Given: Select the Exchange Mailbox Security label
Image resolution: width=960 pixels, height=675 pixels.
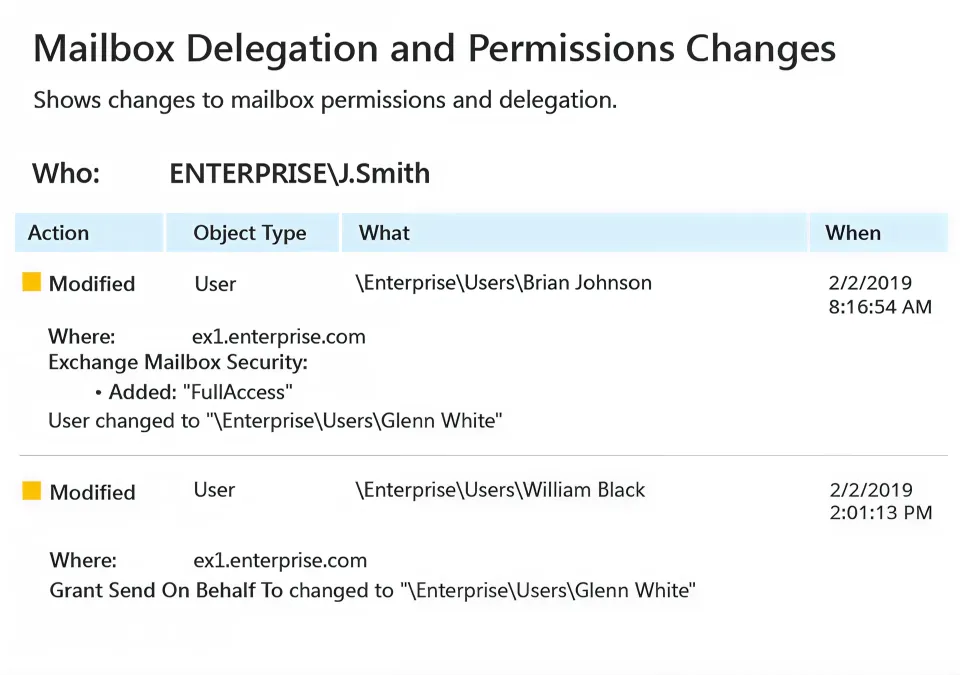Looking at the screenshot, I should [178, 362].
